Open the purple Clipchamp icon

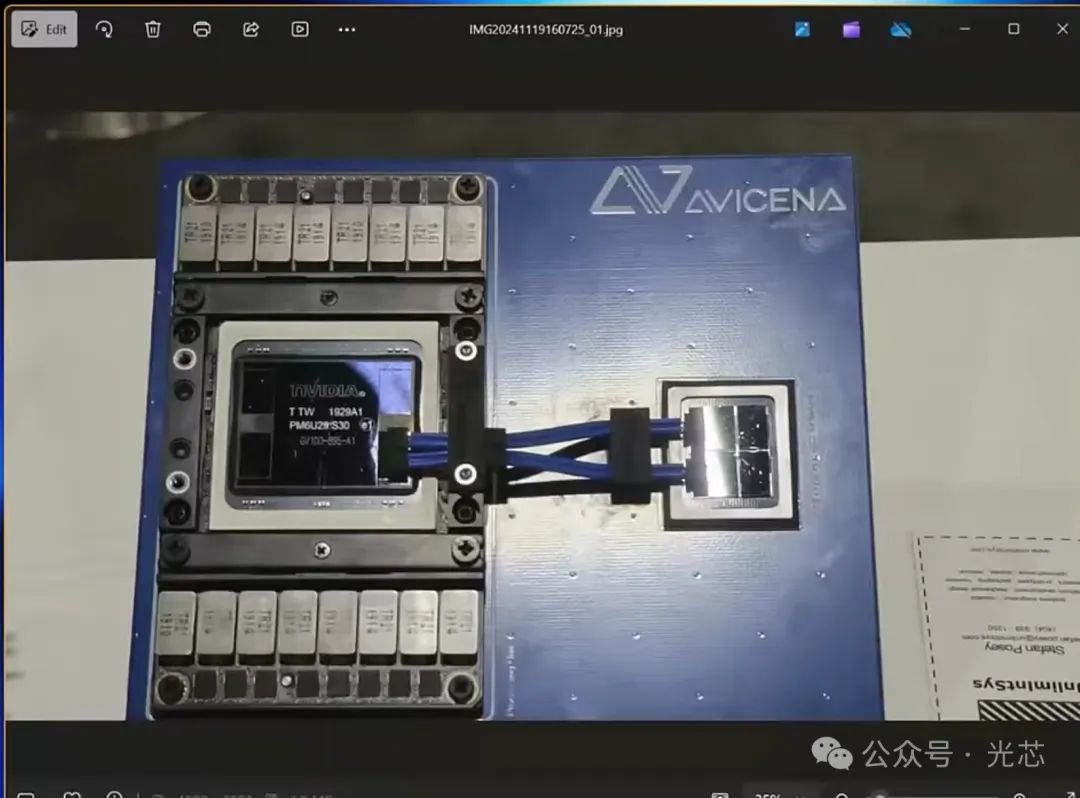[x=851, y=29]
